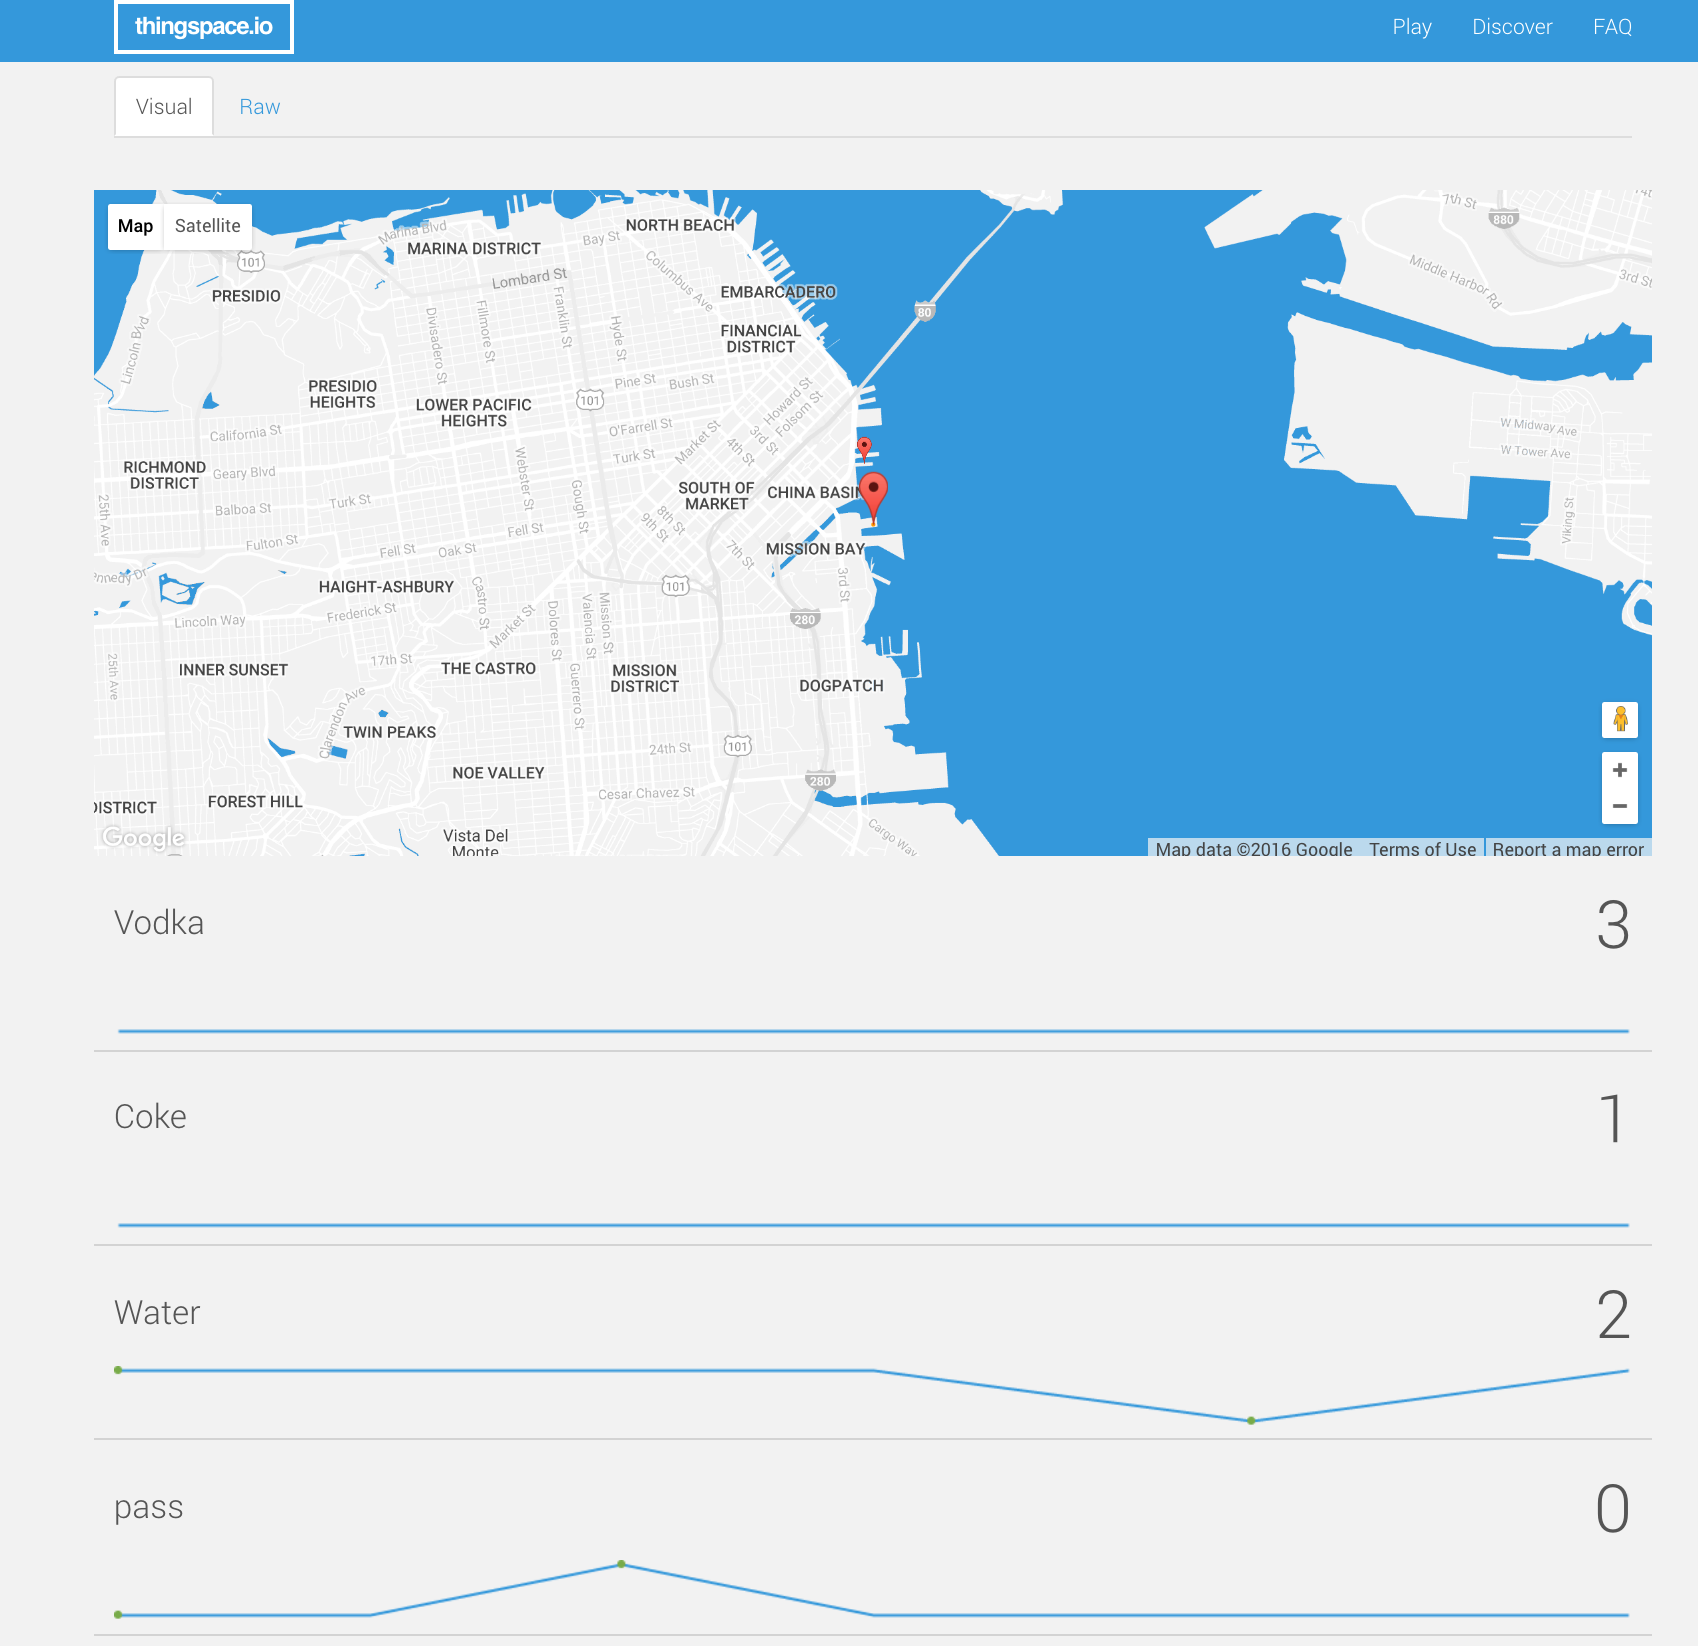Click the MISSION BAY map label

click(815, 549)
